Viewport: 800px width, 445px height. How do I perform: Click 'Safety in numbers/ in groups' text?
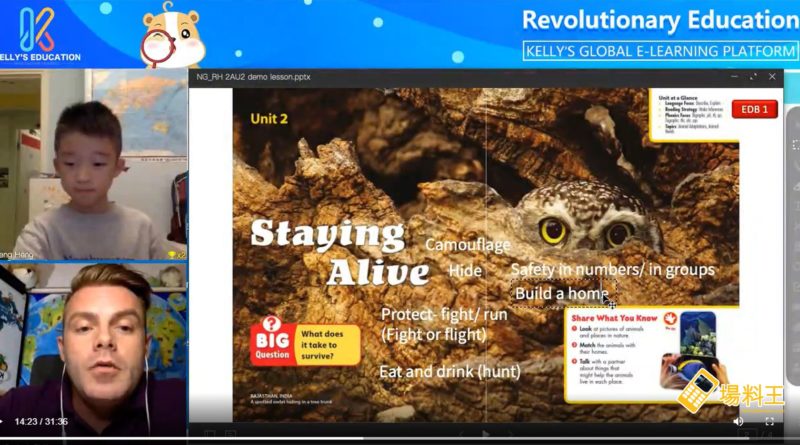click(x=613, y=269)
